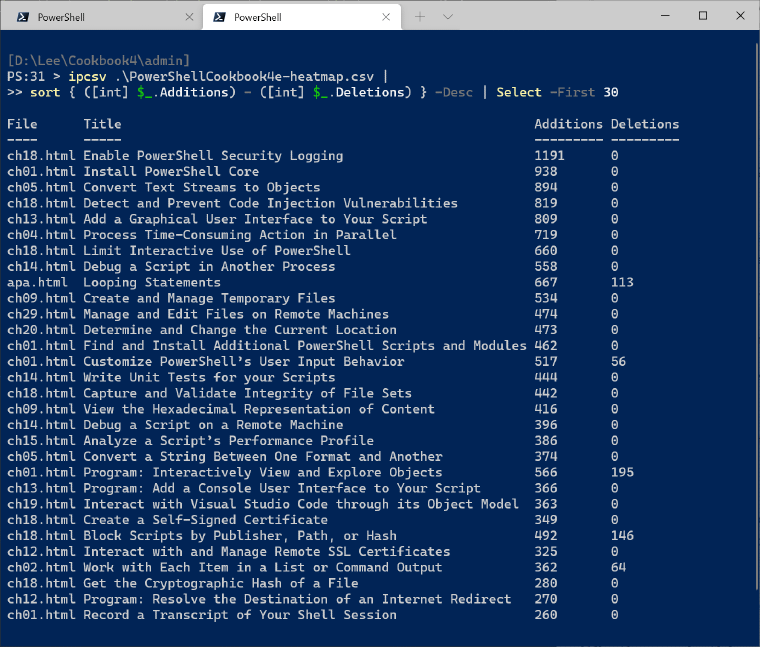Click row Convert a String Between One Format
The image size is (760, 647).
coord(343,457)
